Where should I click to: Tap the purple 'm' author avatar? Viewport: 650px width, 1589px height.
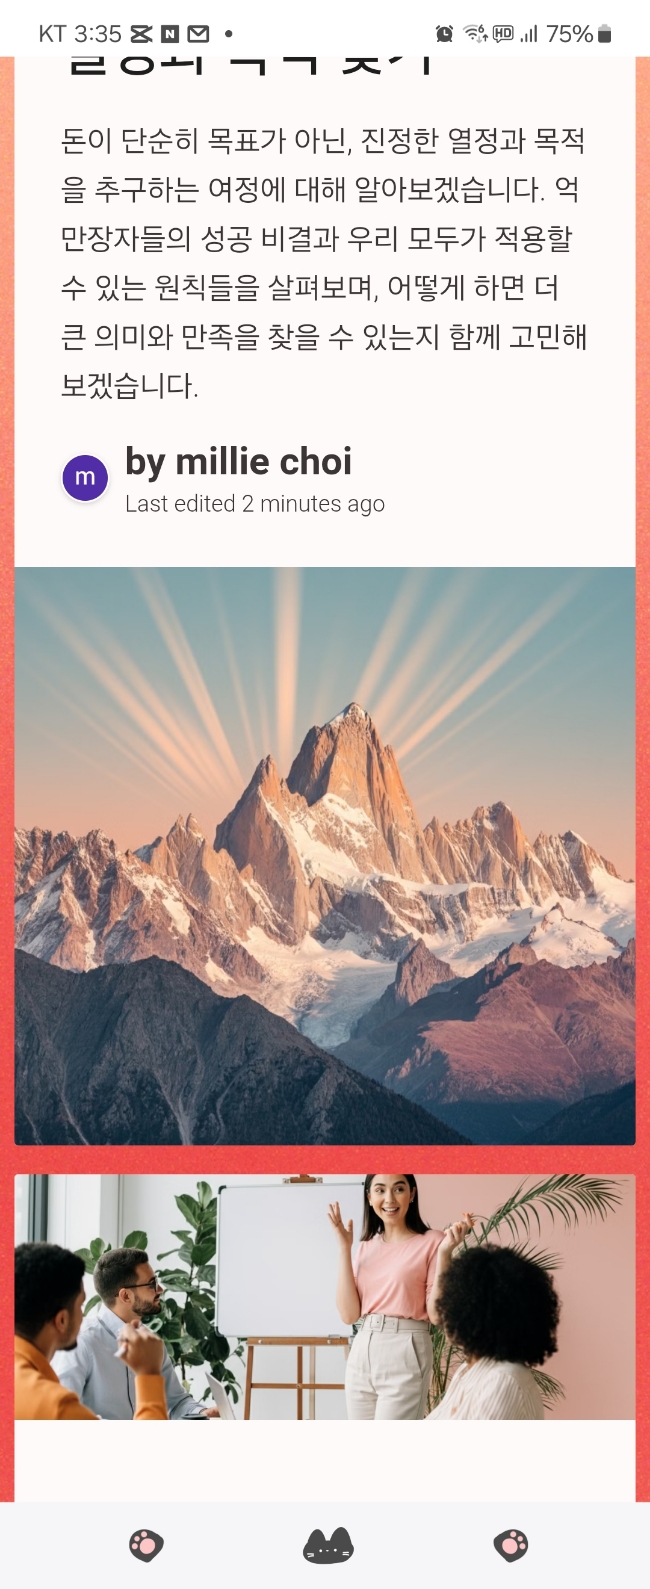pos(85,477)
